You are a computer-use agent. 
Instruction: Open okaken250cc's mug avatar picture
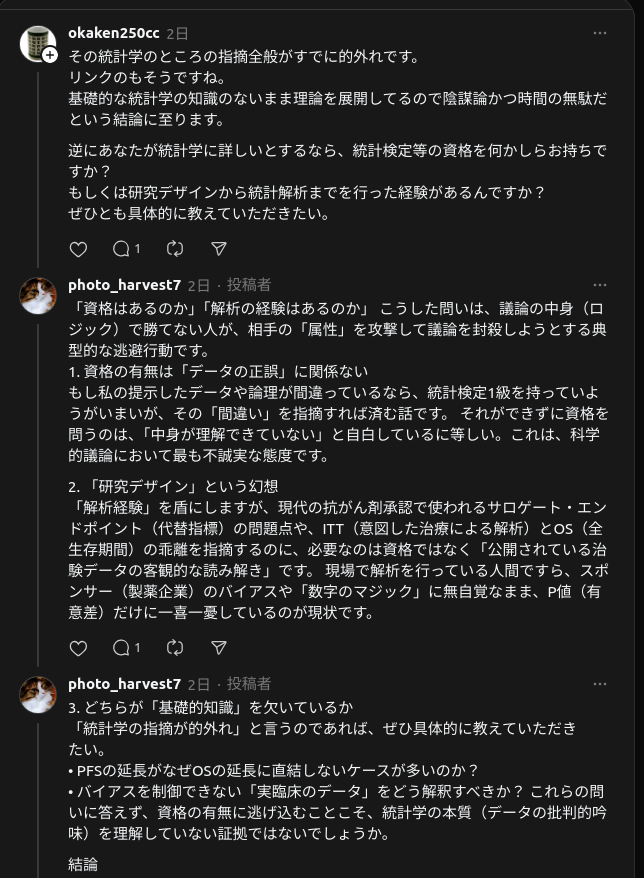click(x=36, y=43)
